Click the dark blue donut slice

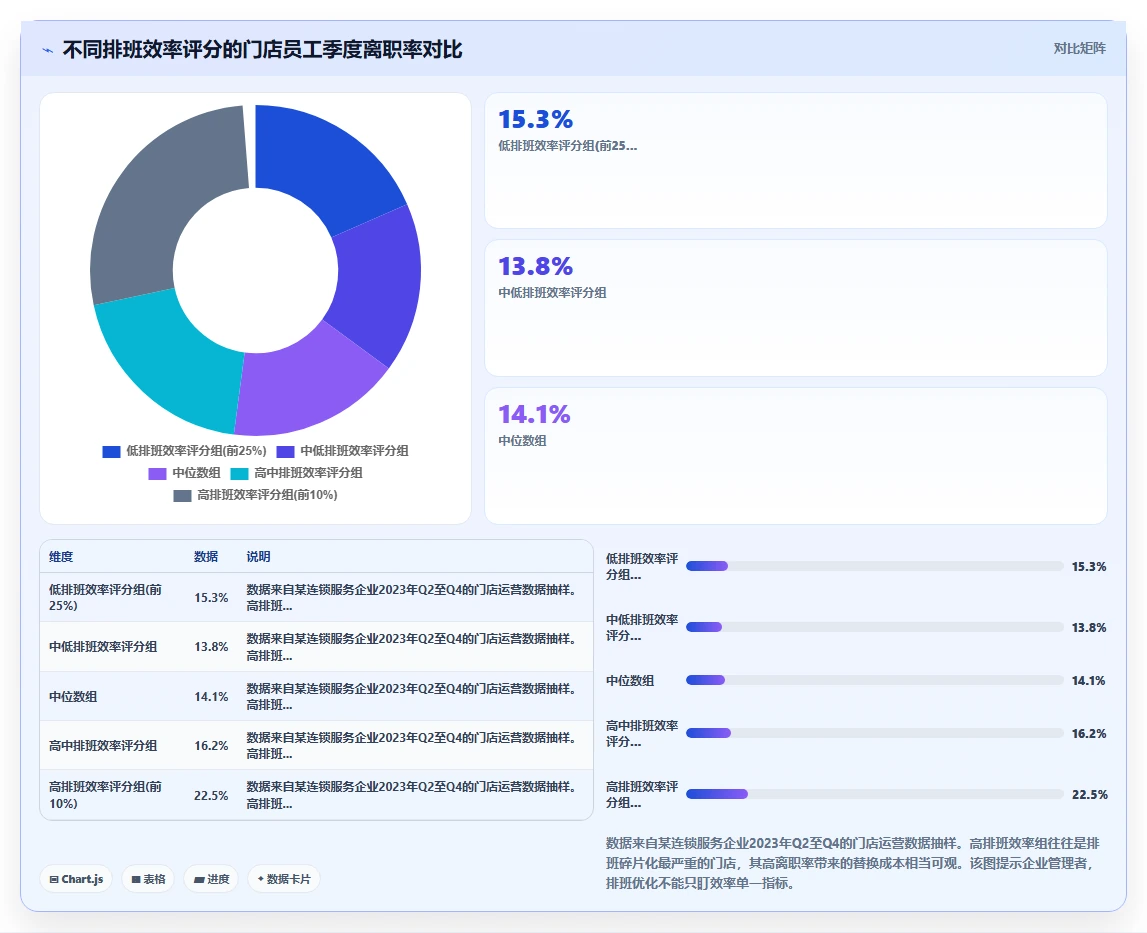pos(322,165)
